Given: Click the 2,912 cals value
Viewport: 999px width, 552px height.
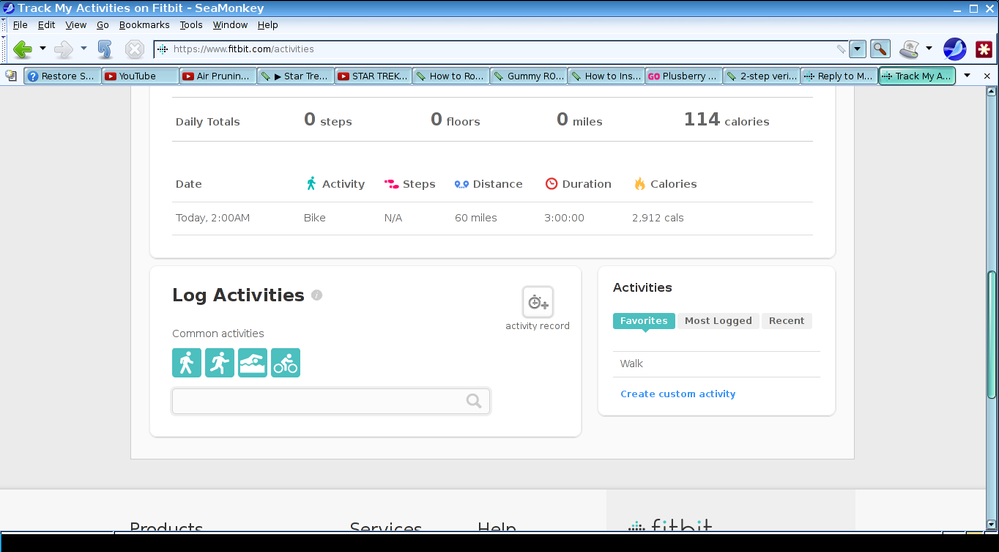Looking at the screenshot, I should (658, 218).
